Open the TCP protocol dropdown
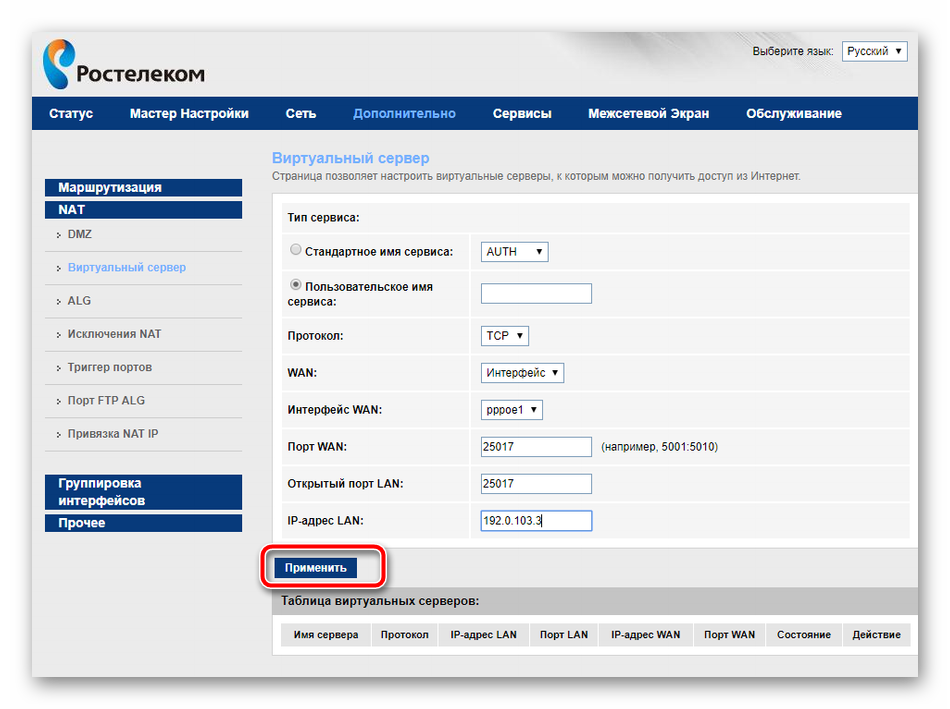This screenshot has width=950, height=709. 504,336
